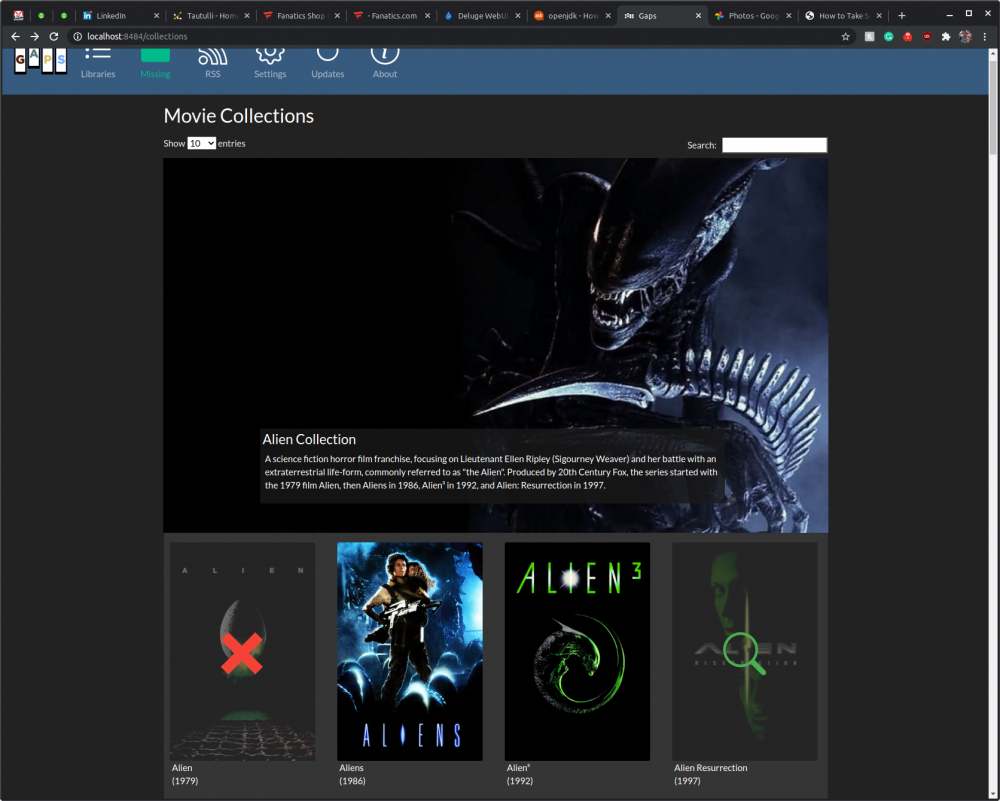Open the Libraries page icon
This screenshot has width=1000, height=801.
[98, 56]
